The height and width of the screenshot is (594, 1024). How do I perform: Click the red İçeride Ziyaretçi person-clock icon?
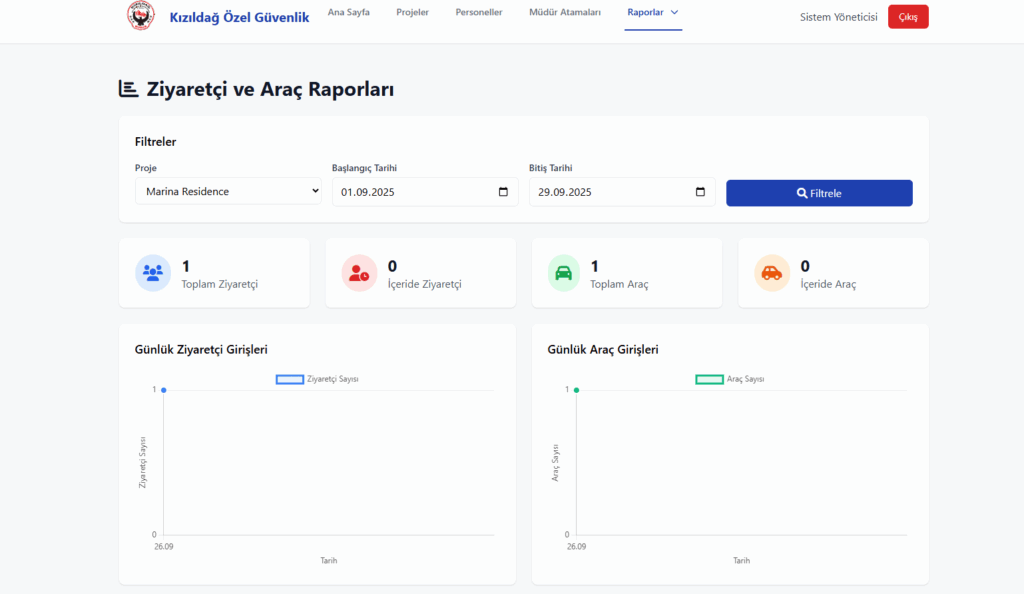pyautogui.click(x=359, y=272)
